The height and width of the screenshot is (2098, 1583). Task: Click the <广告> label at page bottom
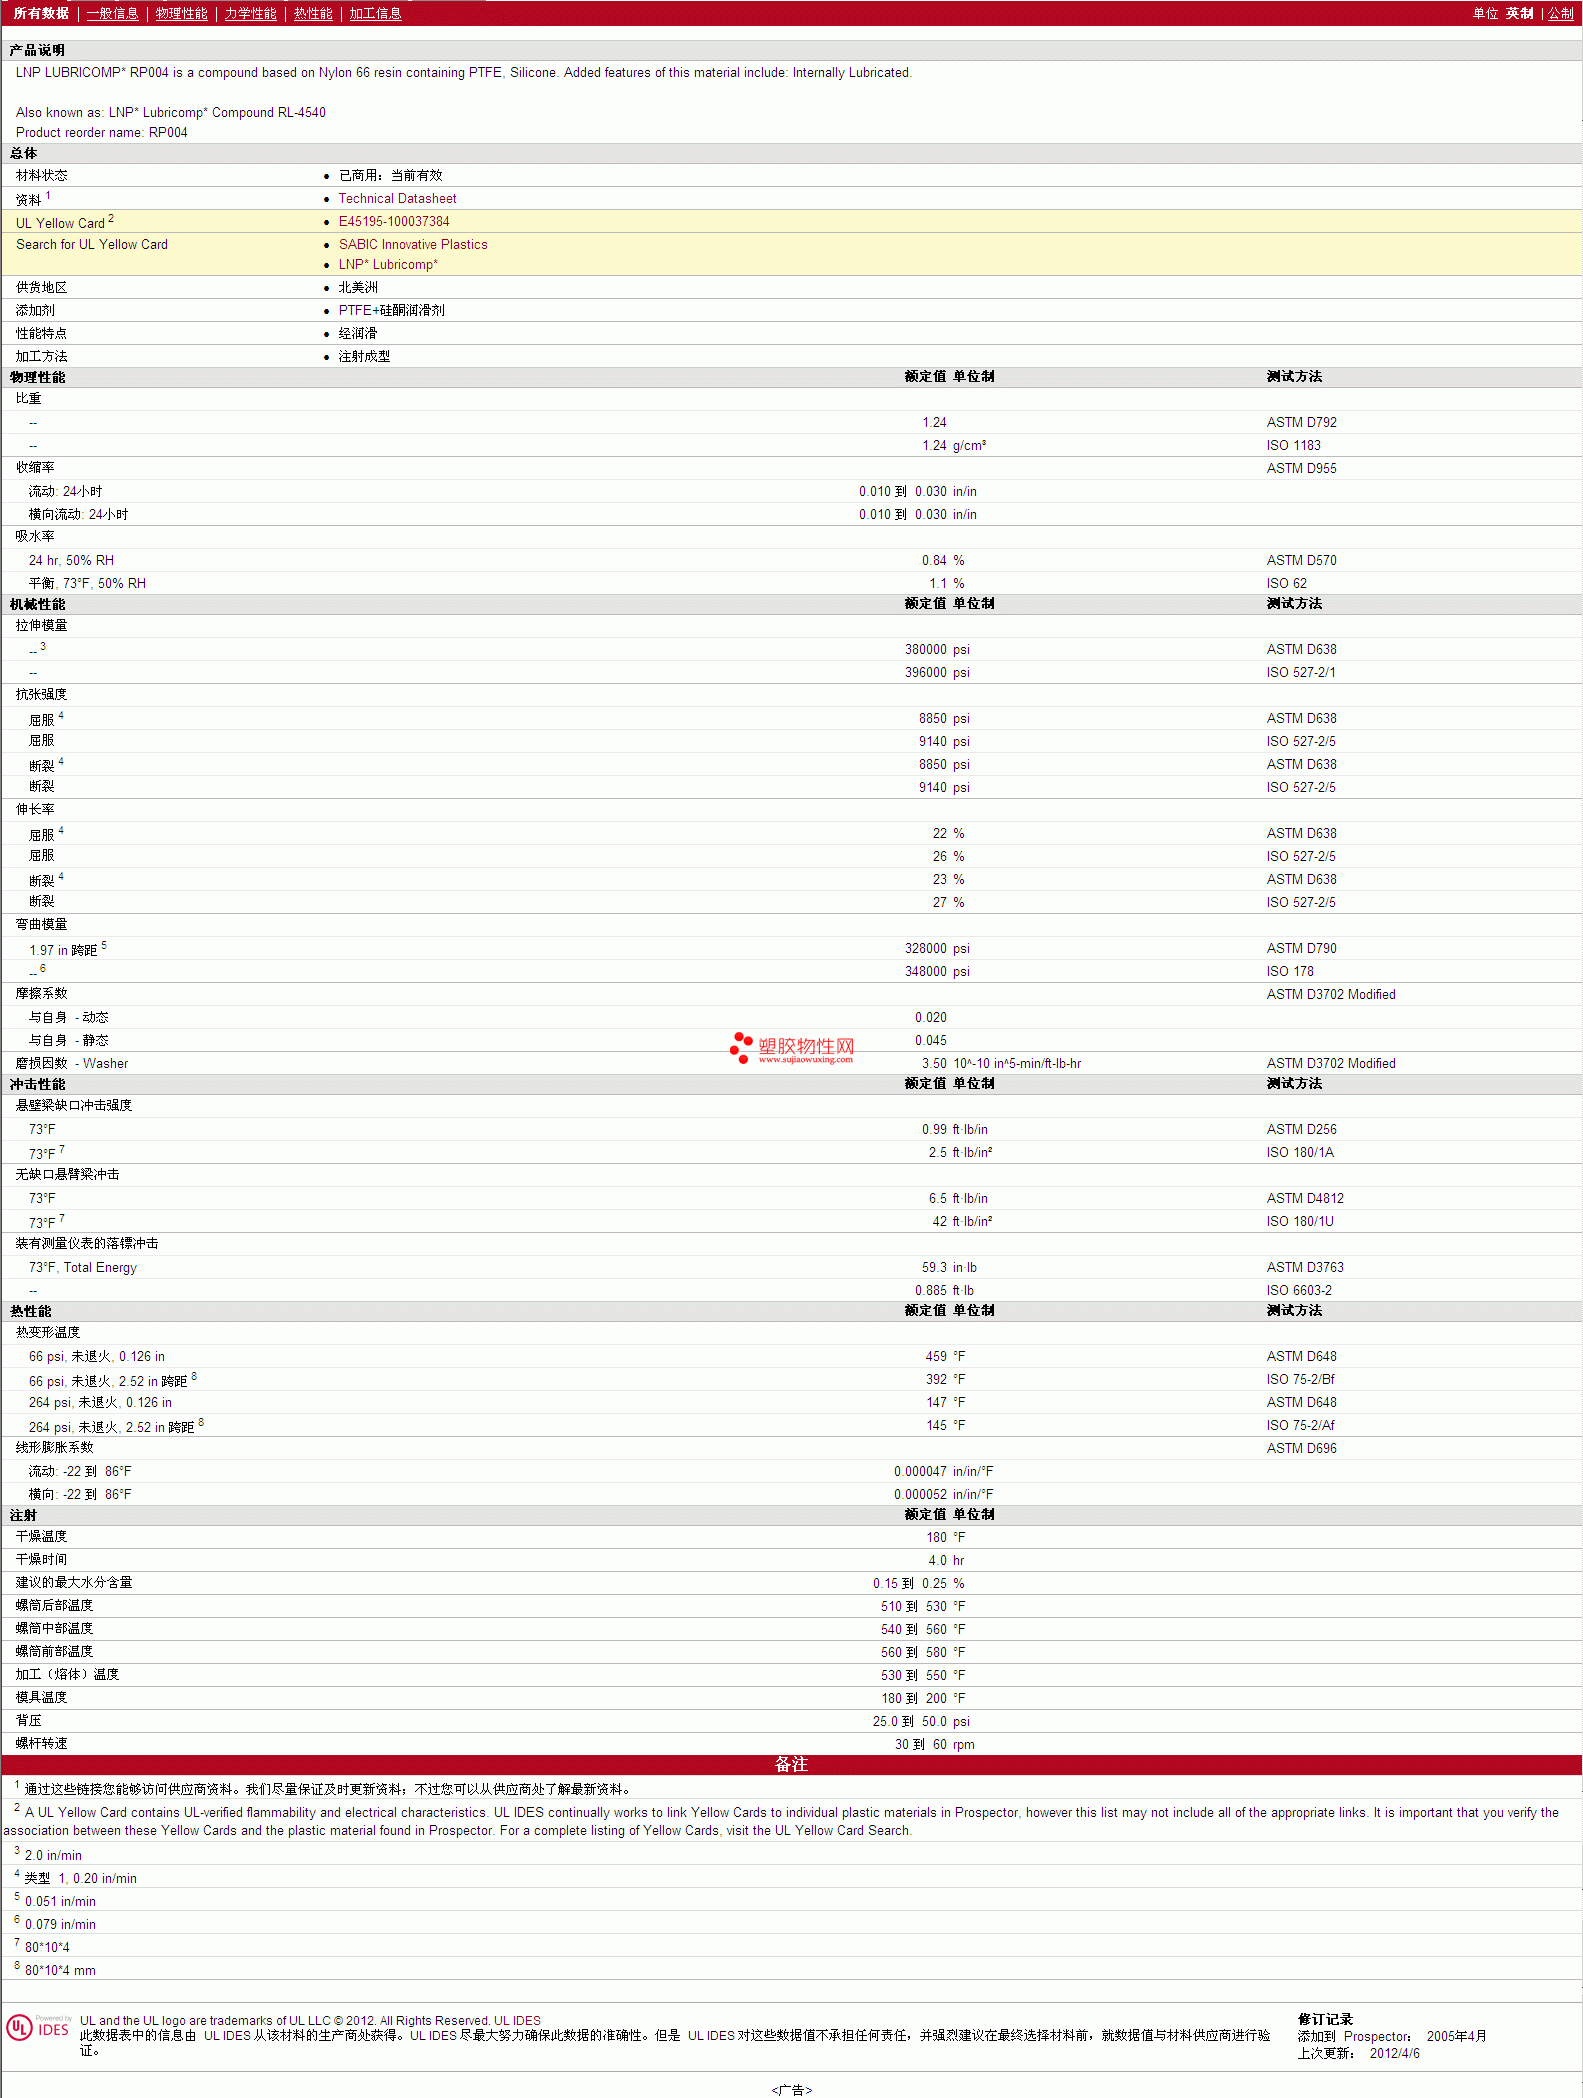[791, 2090]
